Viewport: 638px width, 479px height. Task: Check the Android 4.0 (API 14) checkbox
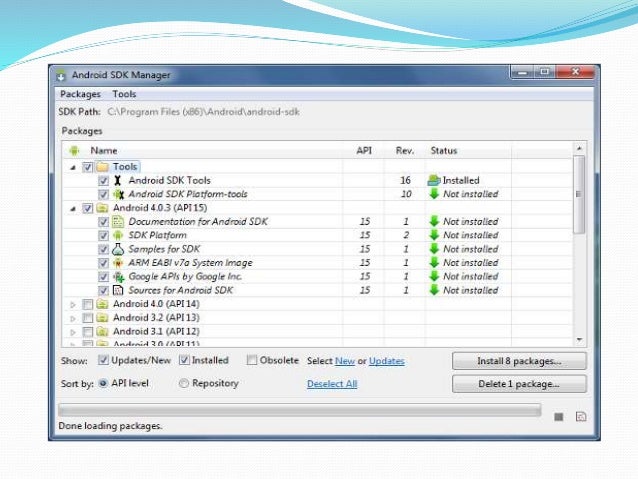(87, 304)
